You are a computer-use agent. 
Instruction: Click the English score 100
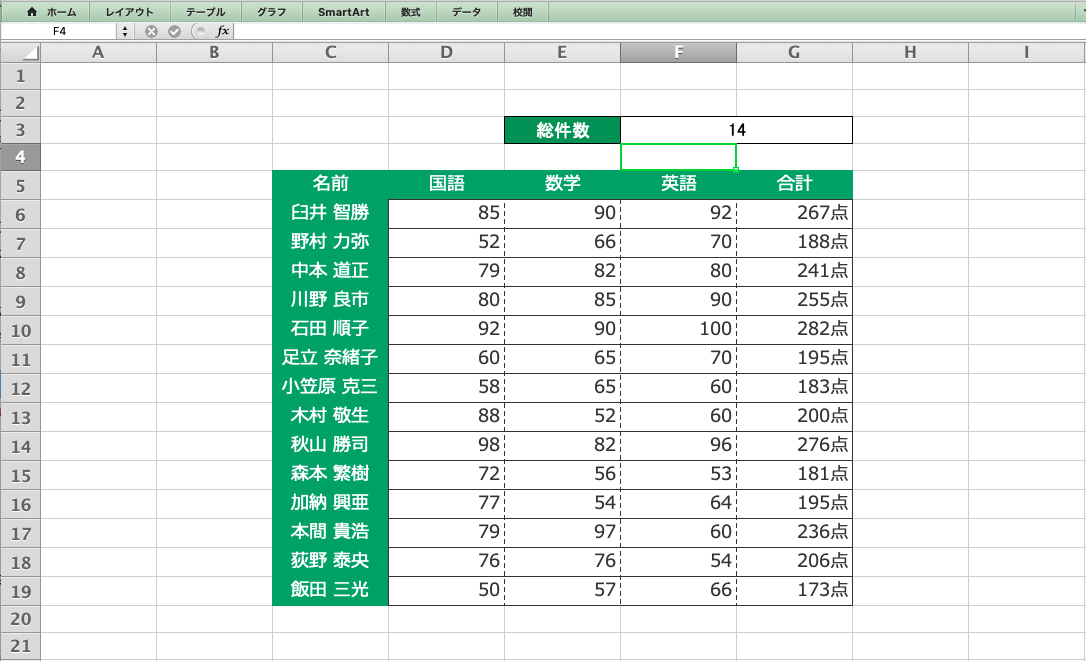coord(679,329)
